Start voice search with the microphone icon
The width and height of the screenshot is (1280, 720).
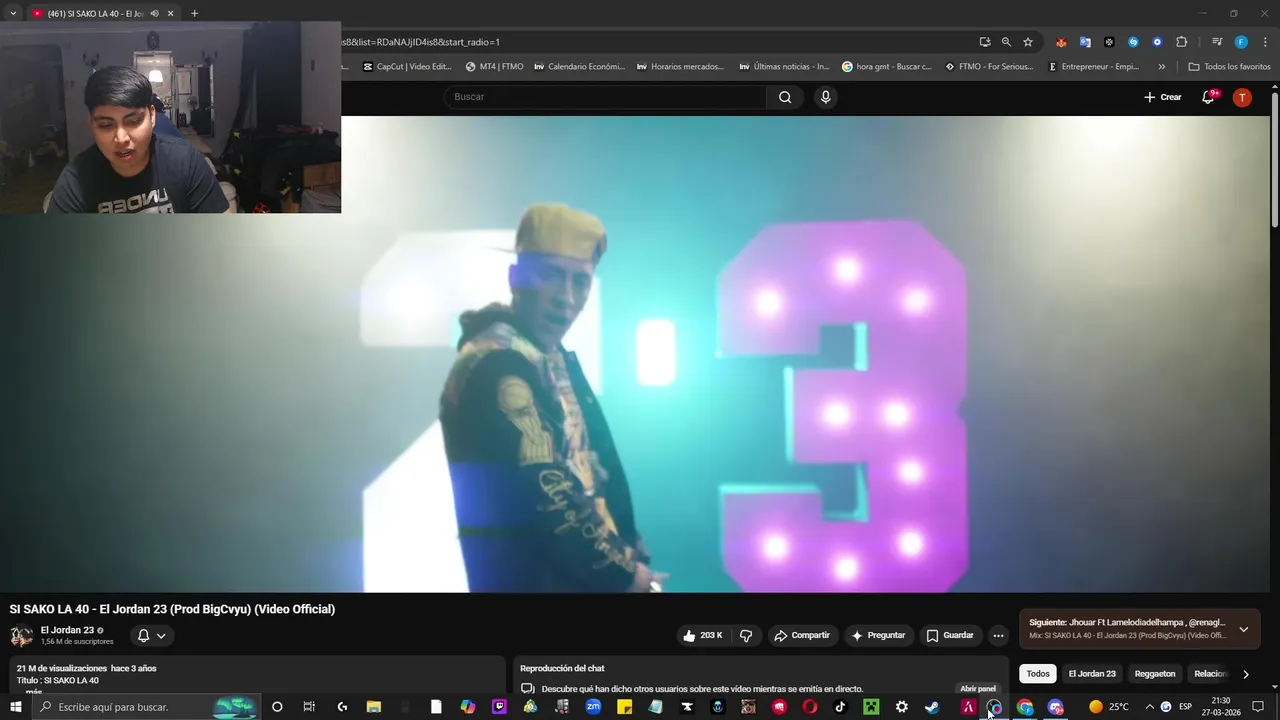click(825, 97)
